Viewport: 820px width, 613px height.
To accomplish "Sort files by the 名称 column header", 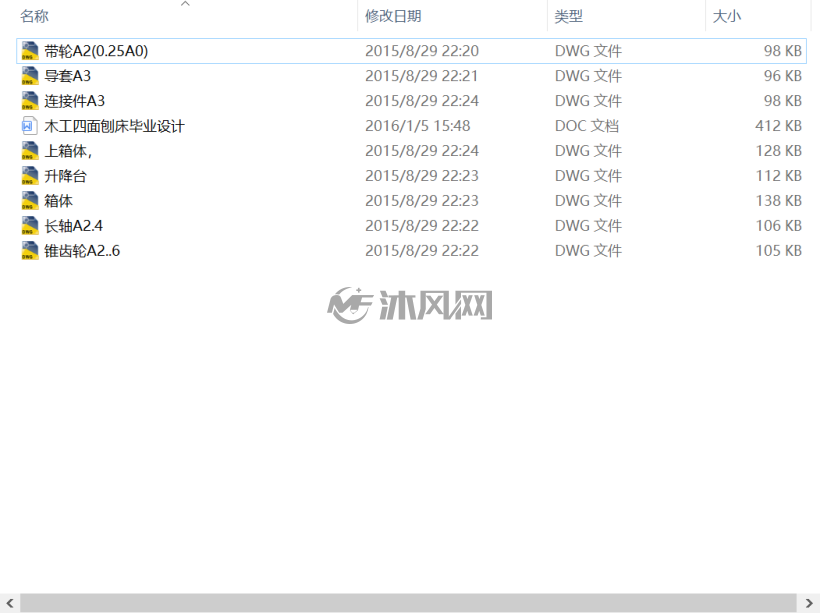I will click(35, 16).
